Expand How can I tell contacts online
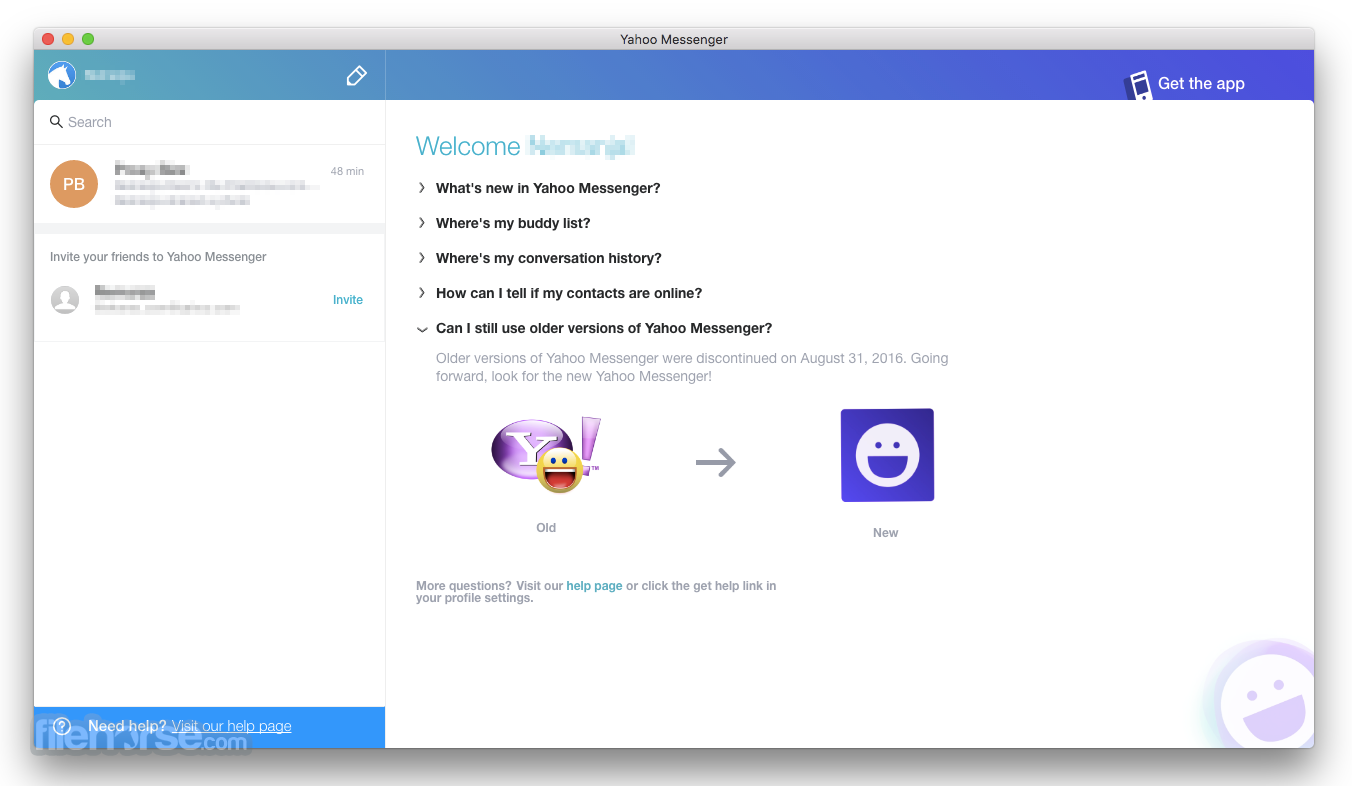Image resolution: width=1352 pixels, height=786 pixels. (x=569, y=293)
